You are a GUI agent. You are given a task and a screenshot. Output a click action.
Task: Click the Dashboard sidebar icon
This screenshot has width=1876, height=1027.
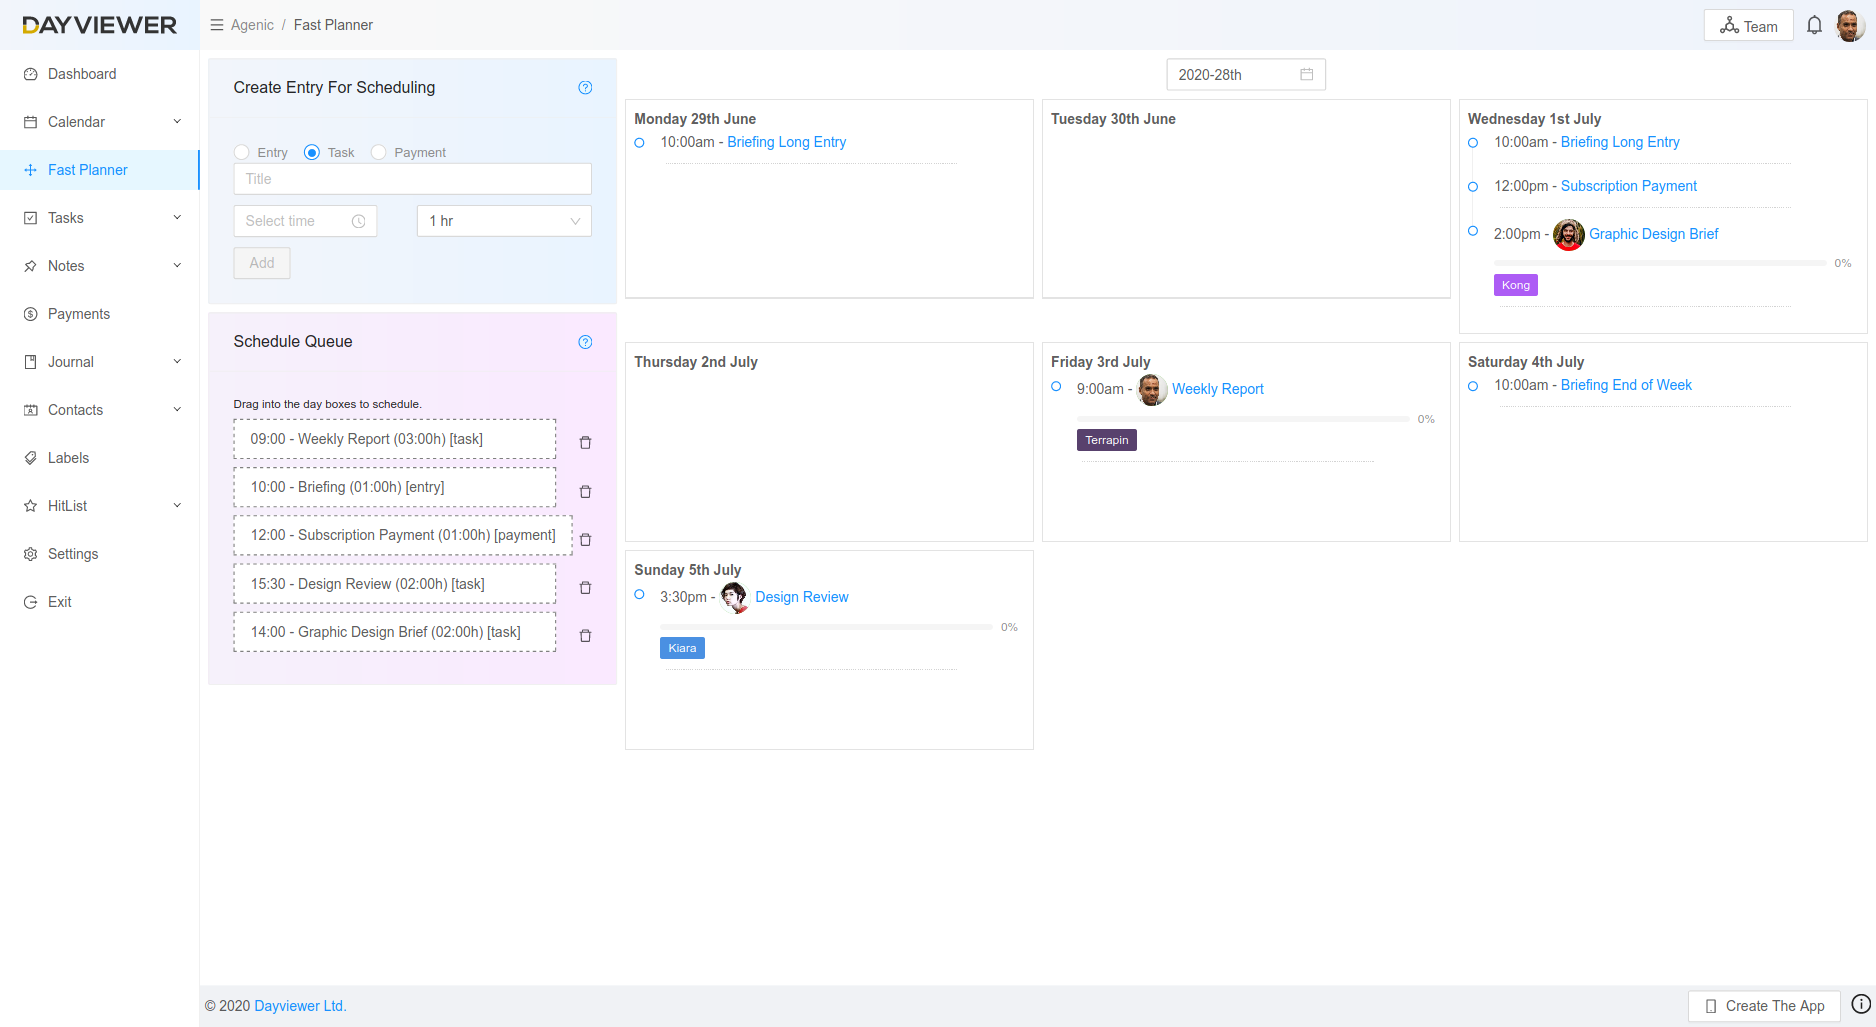(x=30, y=74)
